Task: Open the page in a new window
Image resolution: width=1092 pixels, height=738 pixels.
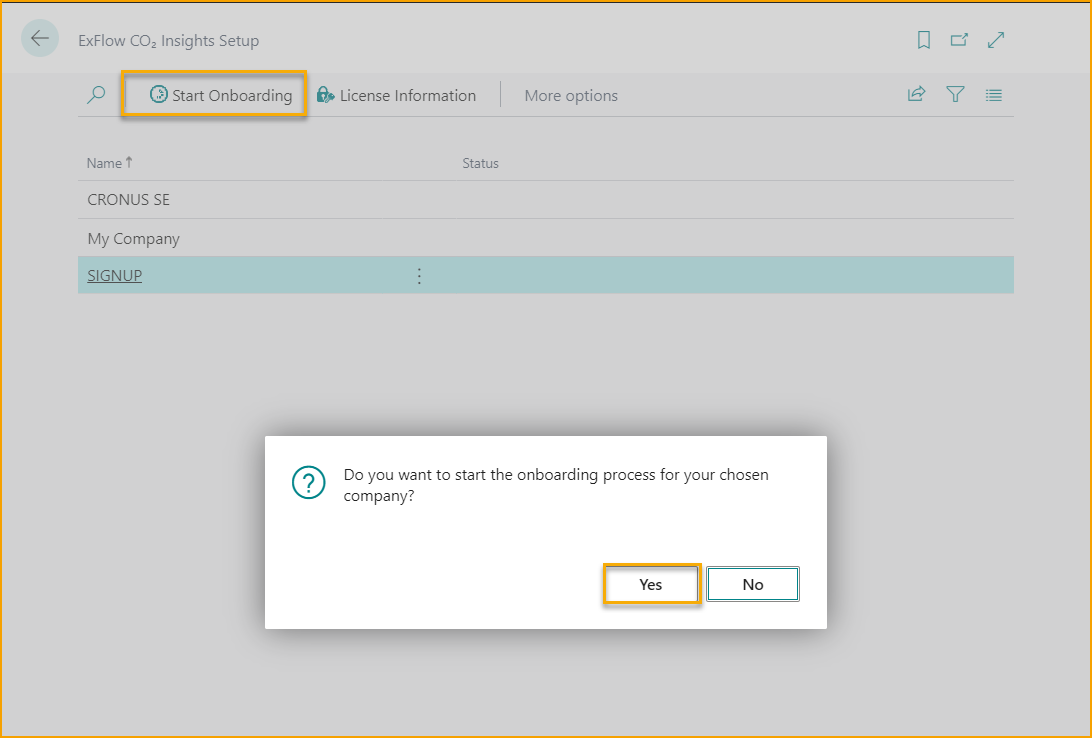Action: (960, 39)
